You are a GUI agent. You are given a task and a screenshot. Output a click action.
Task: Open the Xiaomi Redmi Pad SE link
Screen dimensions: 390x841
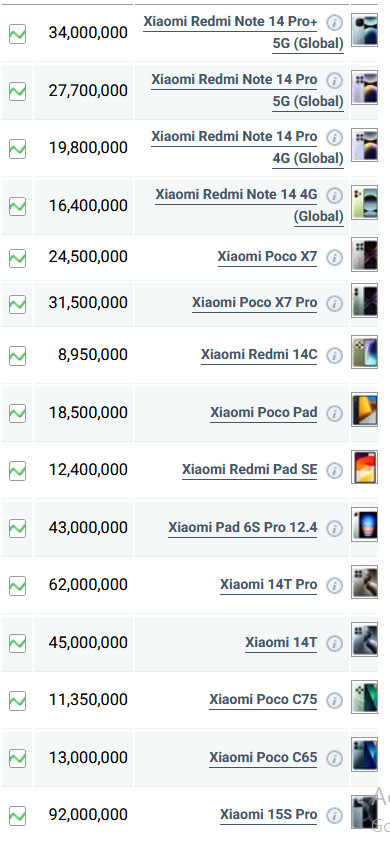click(x=249, y=470)
